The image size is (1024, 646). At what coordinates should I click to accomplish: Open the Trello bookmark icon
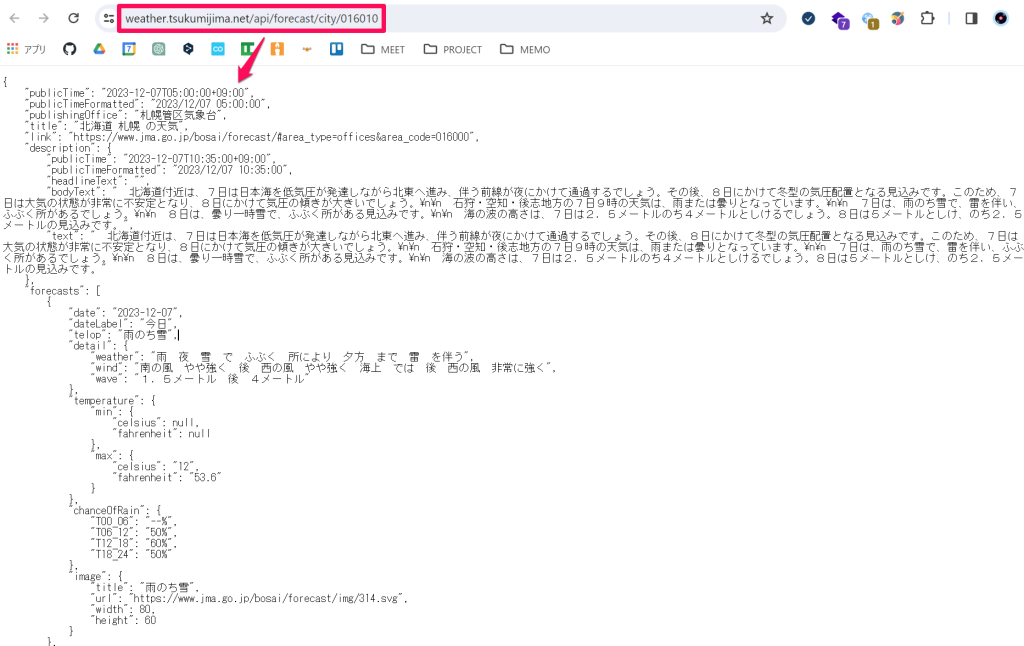pos(337,48)
